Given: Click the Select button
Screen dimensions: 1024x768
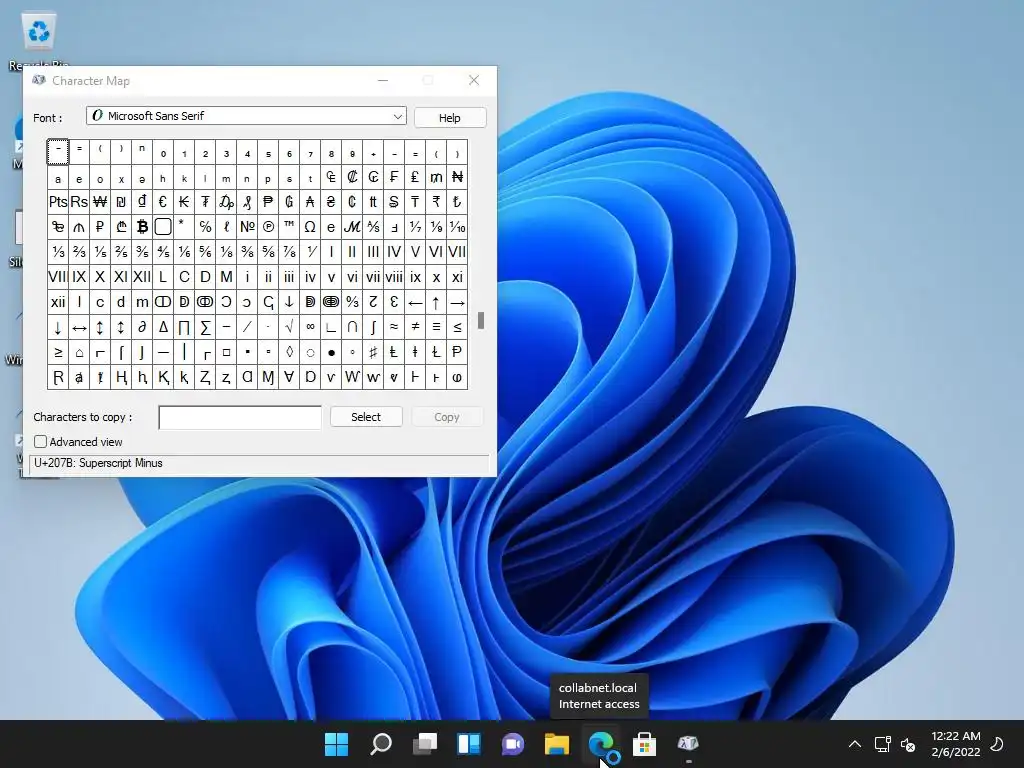Looking at the screenshot, I should [x=366, y=417].
